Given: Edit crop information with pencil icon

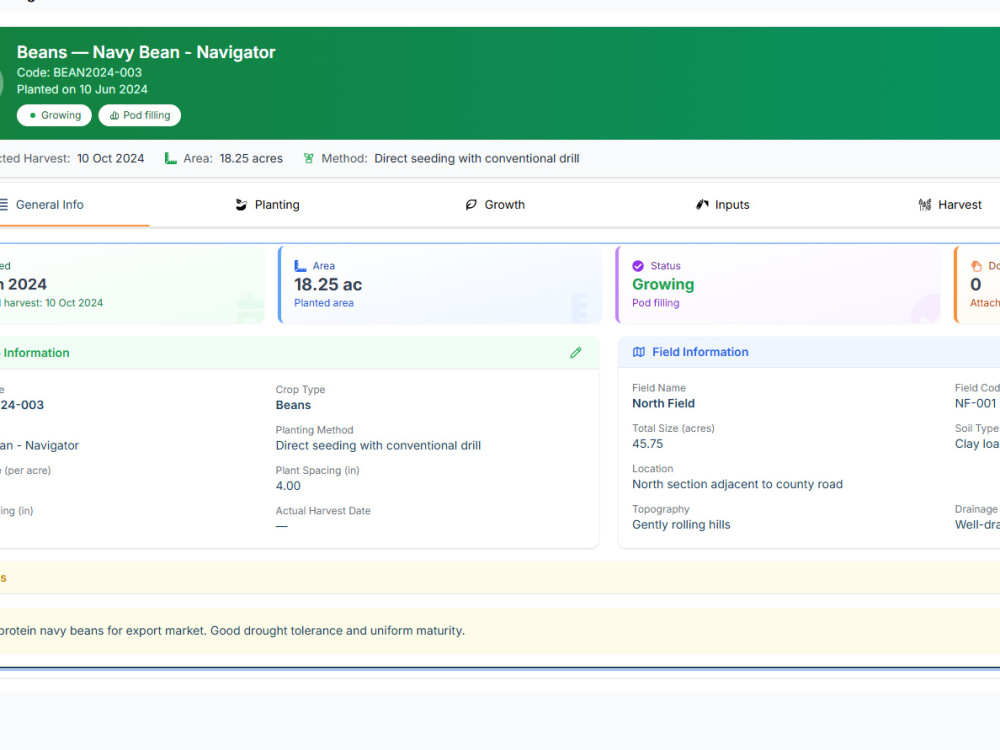Looking at the screenshot, I should click(x=576, y=353).
